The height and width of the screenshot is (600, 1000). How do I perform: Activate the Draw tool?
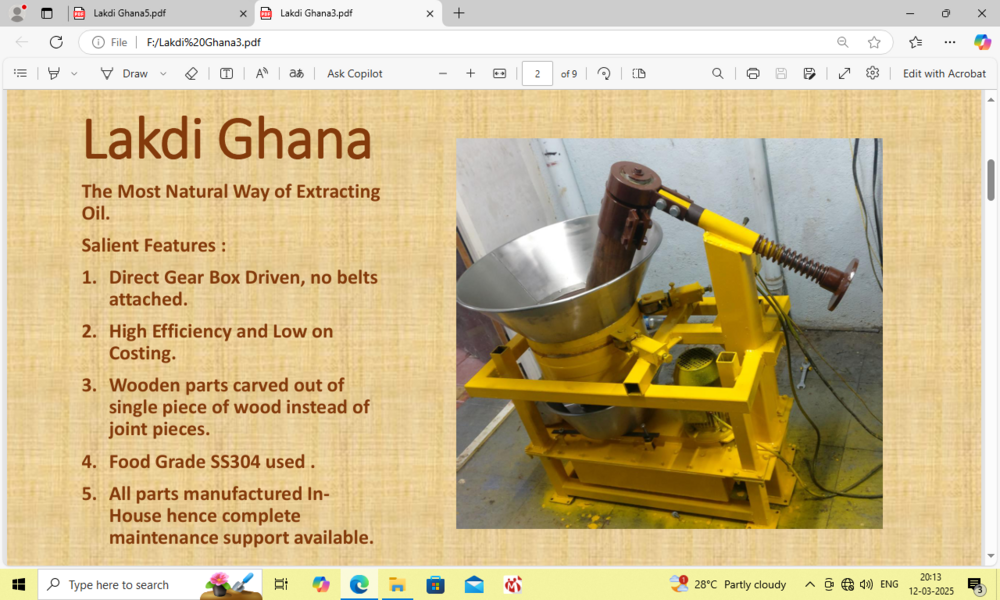click(124, 73)
